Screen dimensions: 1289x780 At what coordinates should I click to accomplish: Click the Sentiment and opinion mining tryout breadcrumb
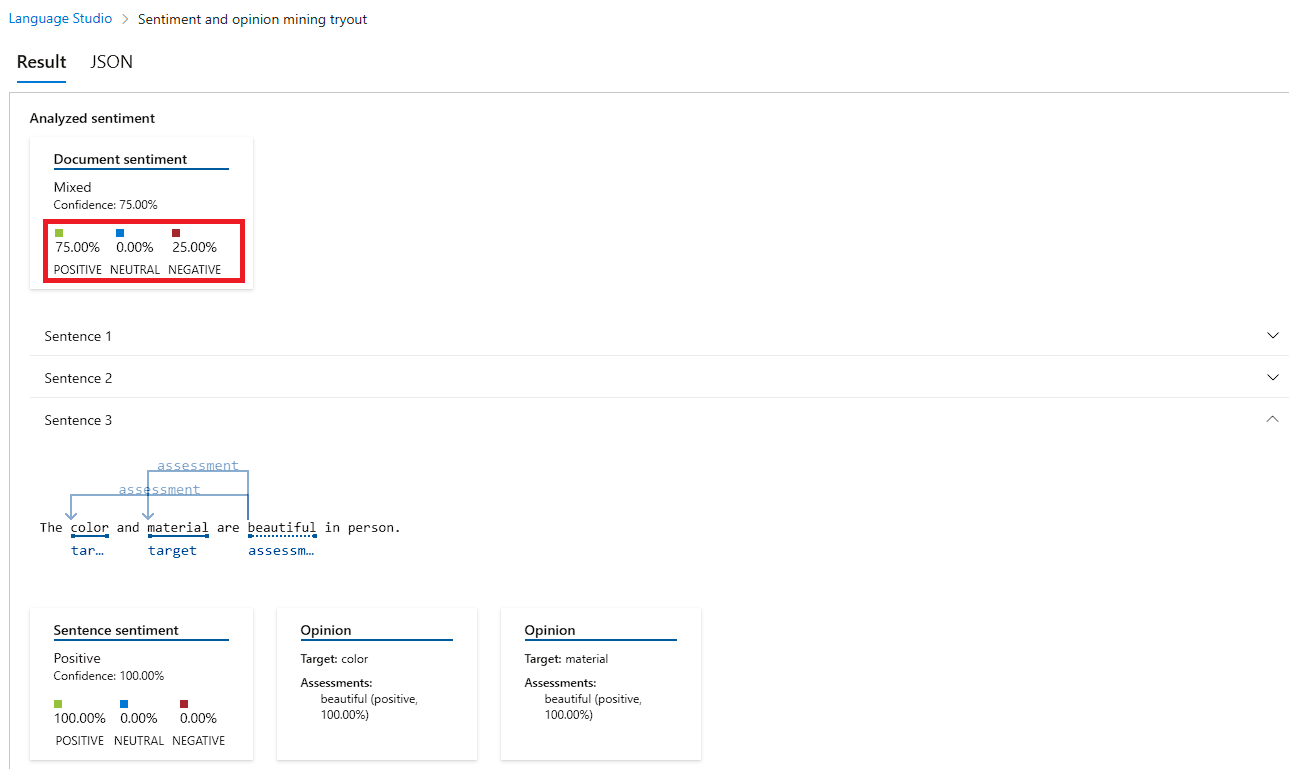(252, 19)
